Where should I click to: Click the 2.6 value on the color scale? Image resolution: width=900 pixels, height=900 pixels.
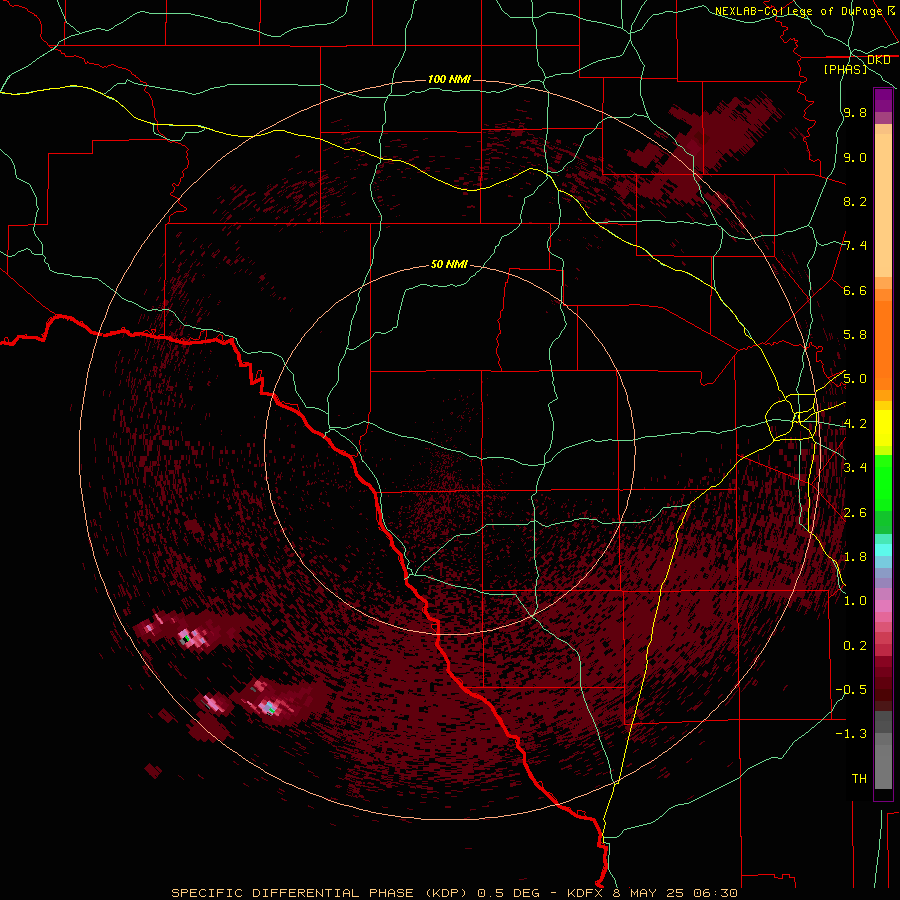[855, 513]
